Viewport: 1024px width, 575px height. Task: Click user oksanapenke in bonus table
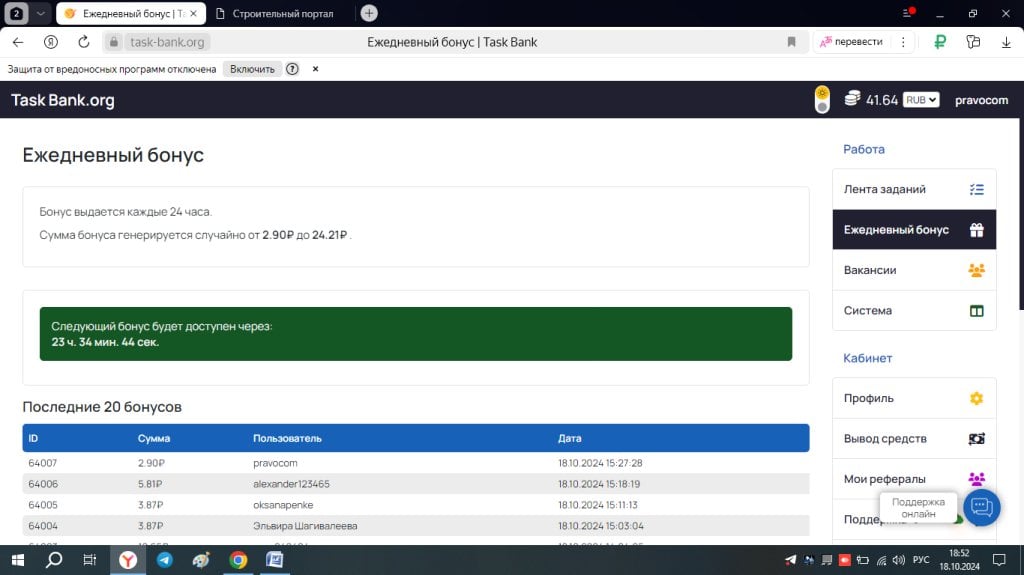pos(283,505)
